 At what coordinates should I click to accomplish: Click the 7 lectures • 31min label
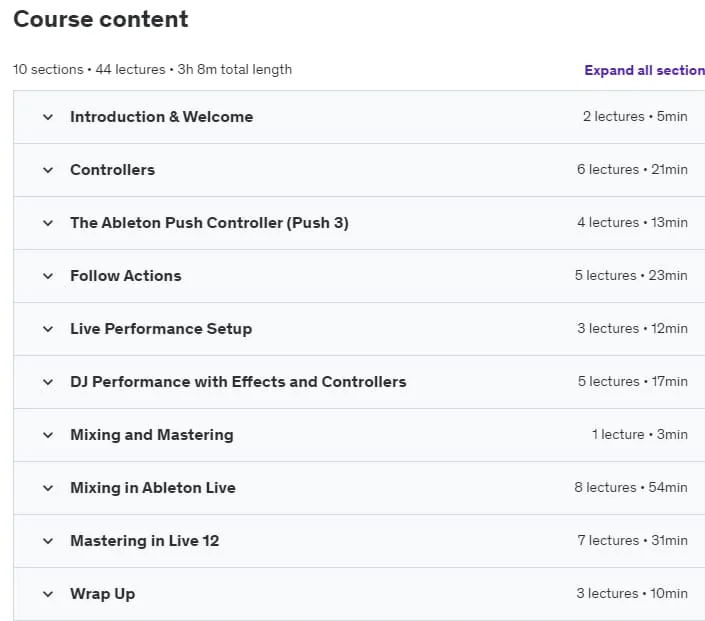632,541
